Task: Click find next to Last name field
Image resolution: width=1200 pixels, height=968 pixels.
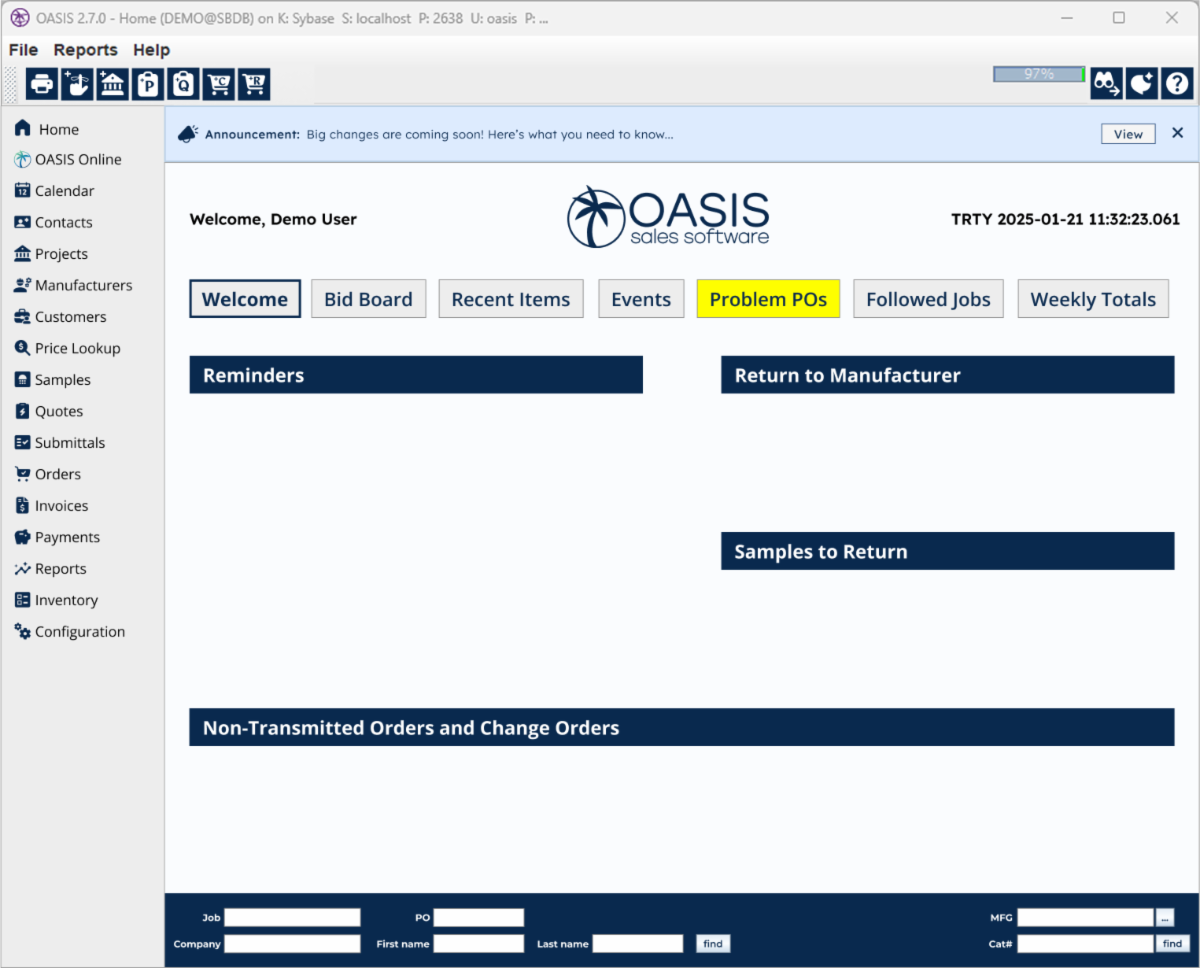Action: pos(713,944)
